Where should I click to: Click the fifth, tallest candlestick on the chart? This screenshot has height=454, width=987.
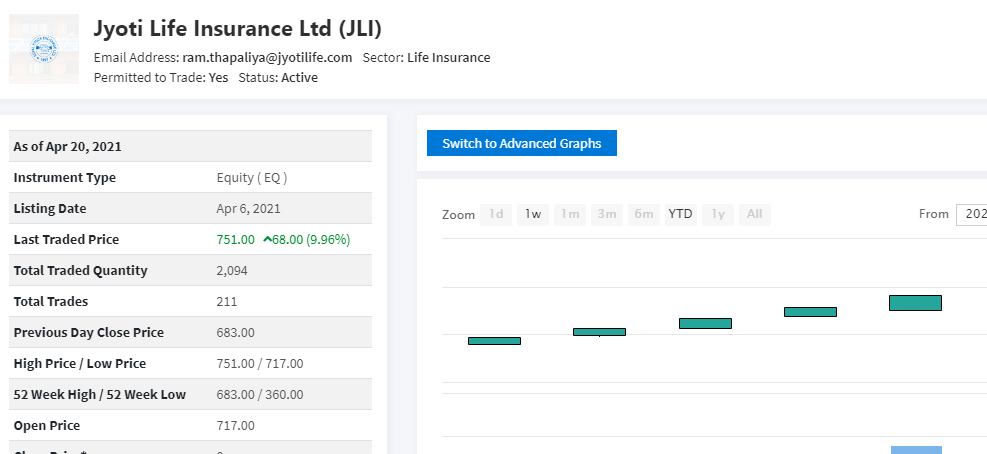[x=915, y=303]
